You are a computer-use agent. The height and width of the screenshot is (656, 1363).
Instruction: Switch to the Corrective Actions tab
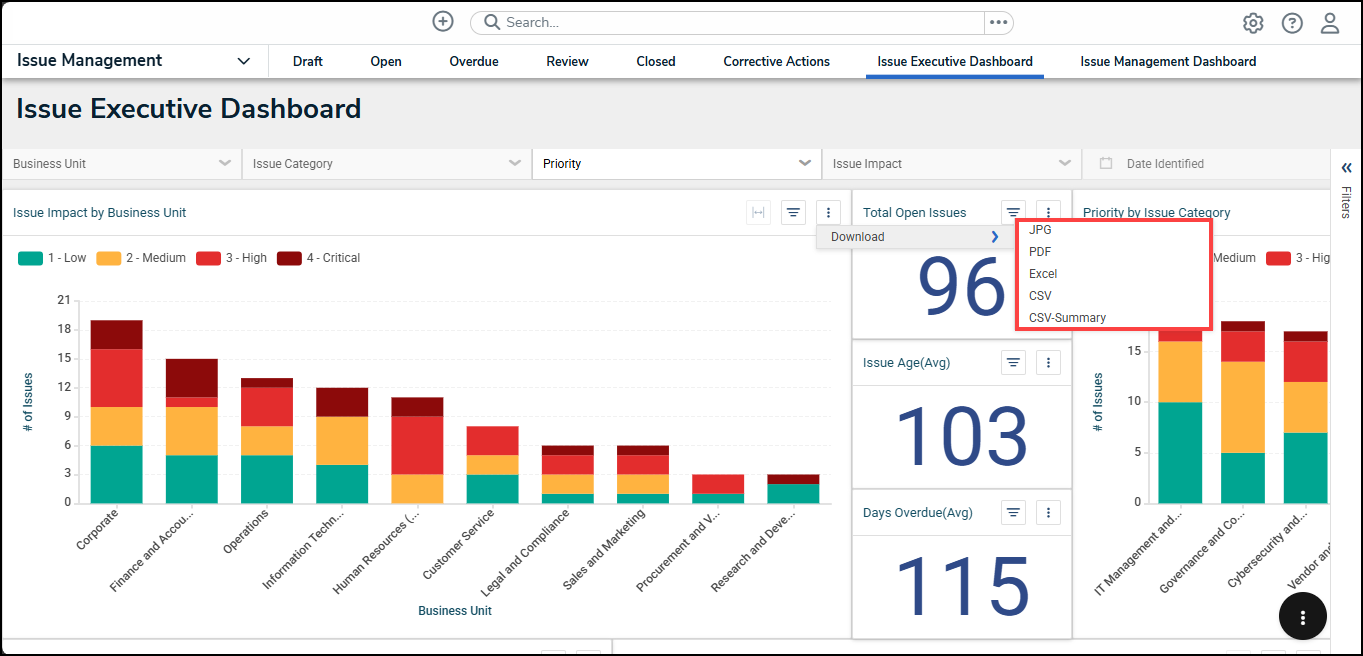(776, 61)
